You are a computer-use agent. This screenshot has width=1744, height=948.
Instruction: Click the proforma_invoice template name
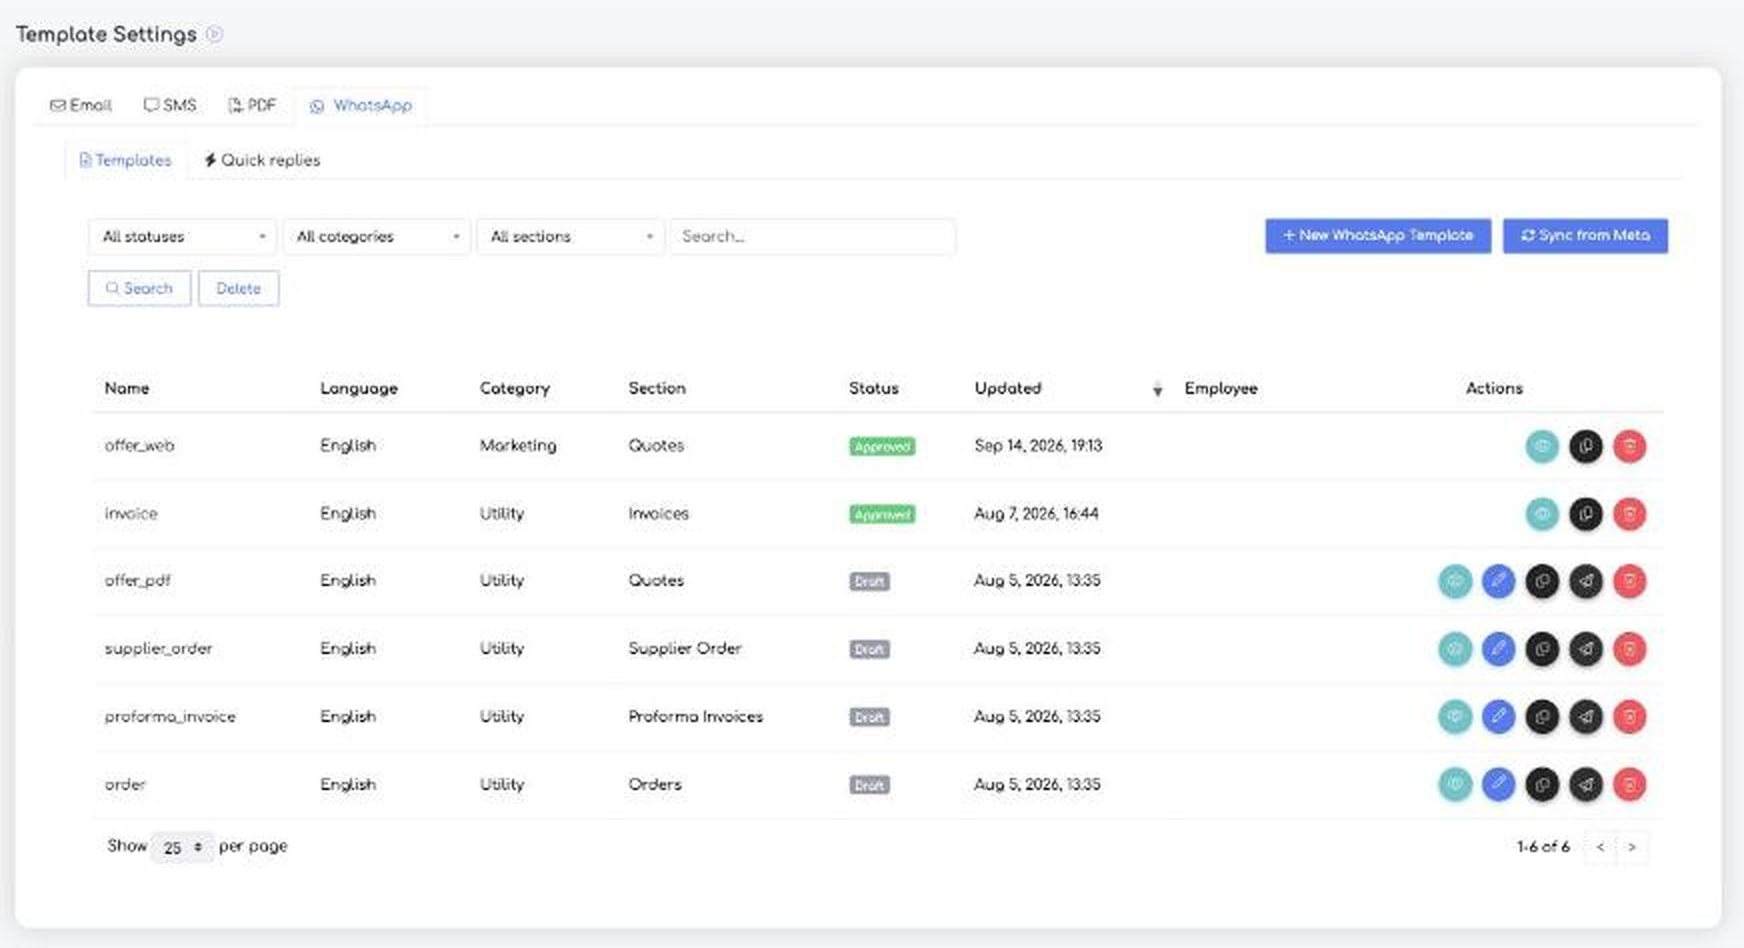click(170, 716)
